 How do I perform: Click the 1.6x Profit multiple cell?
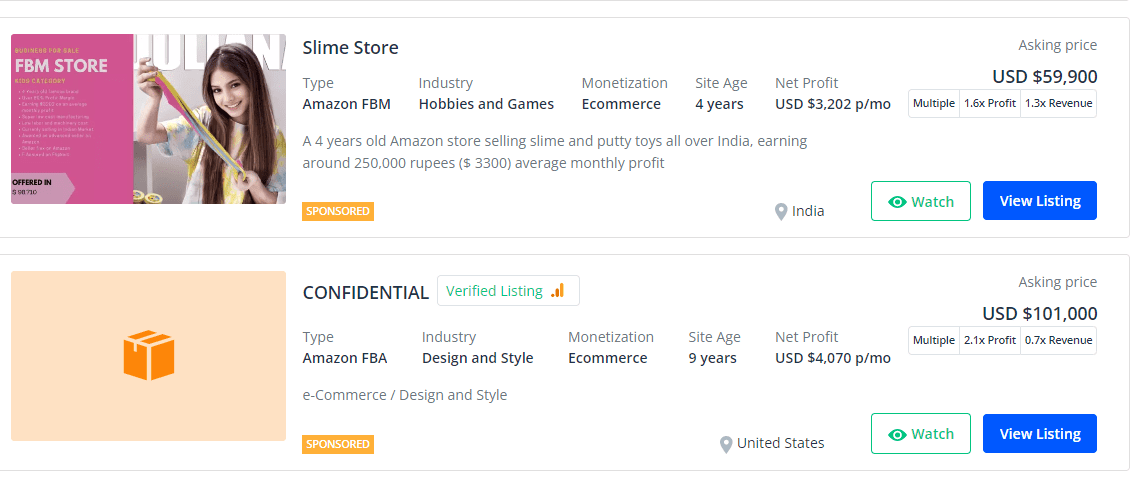[989, 103]
